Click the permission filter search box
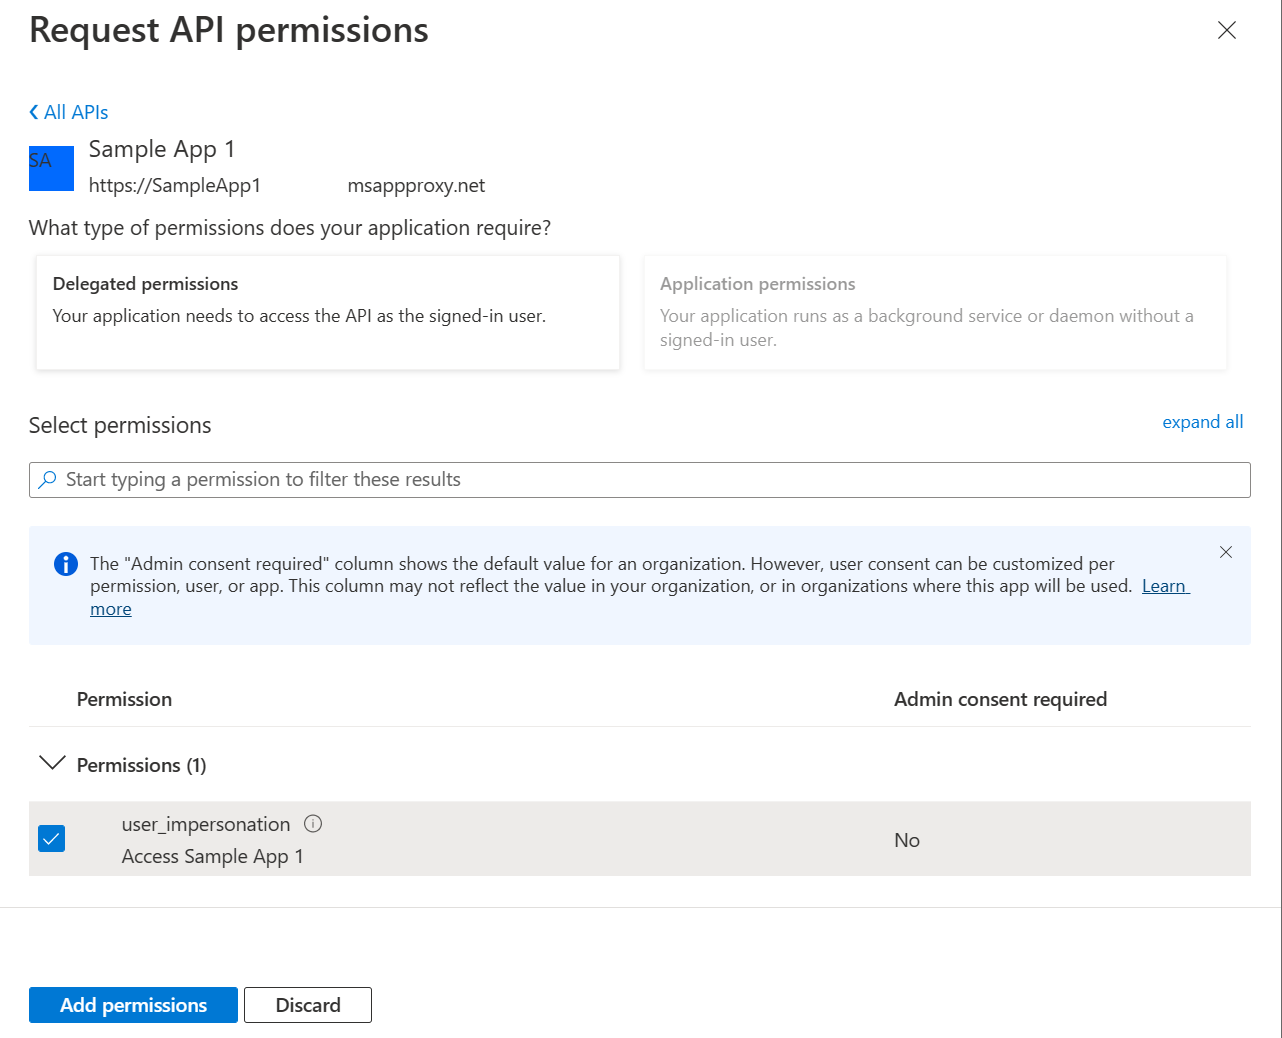 [640, 479]
